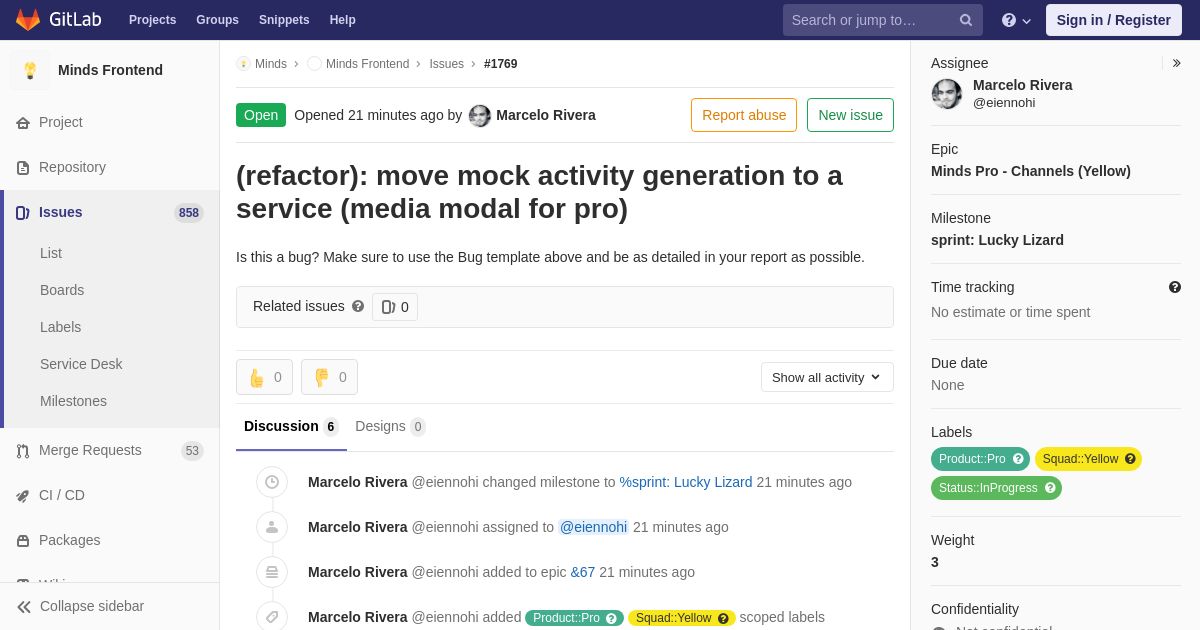Click the Minds Frontend breadcrumb link
1200x630 pixels.
pyautogui.click(x=367, y=64)
